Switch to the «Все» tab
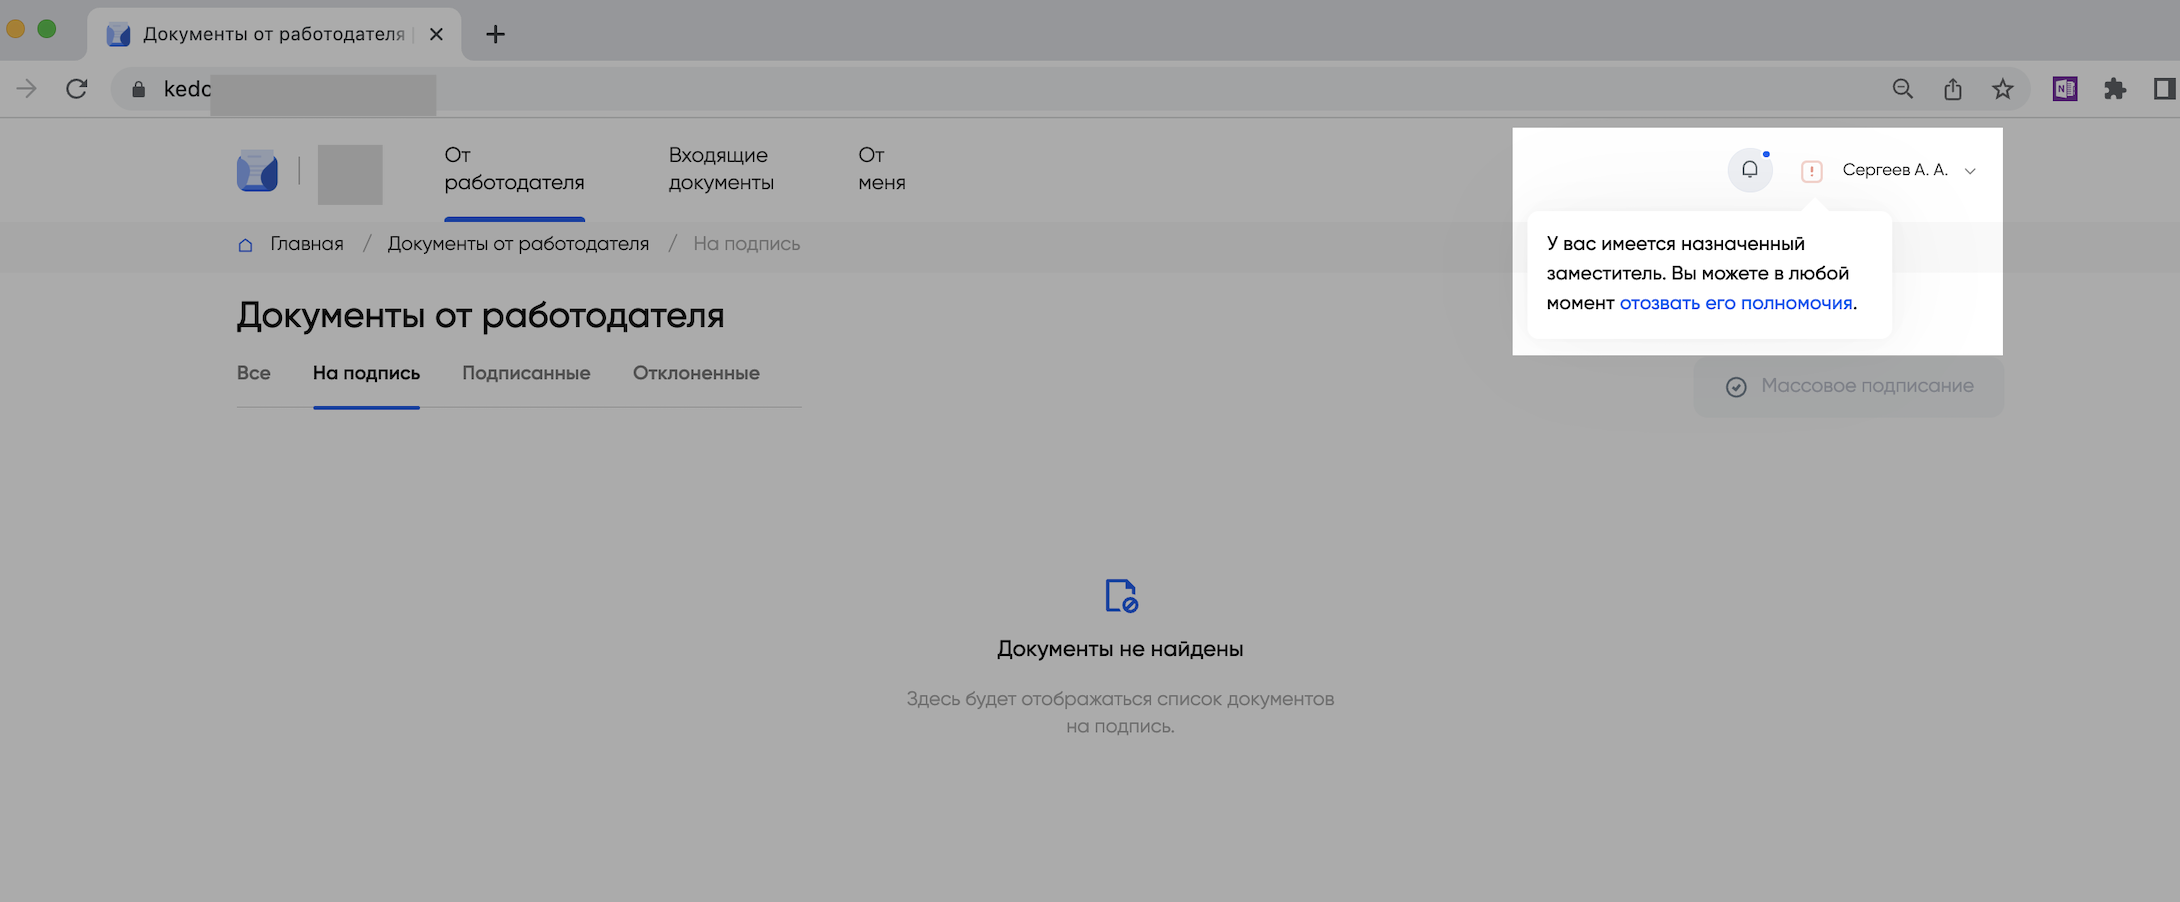2180x902 pixels. 253,373
